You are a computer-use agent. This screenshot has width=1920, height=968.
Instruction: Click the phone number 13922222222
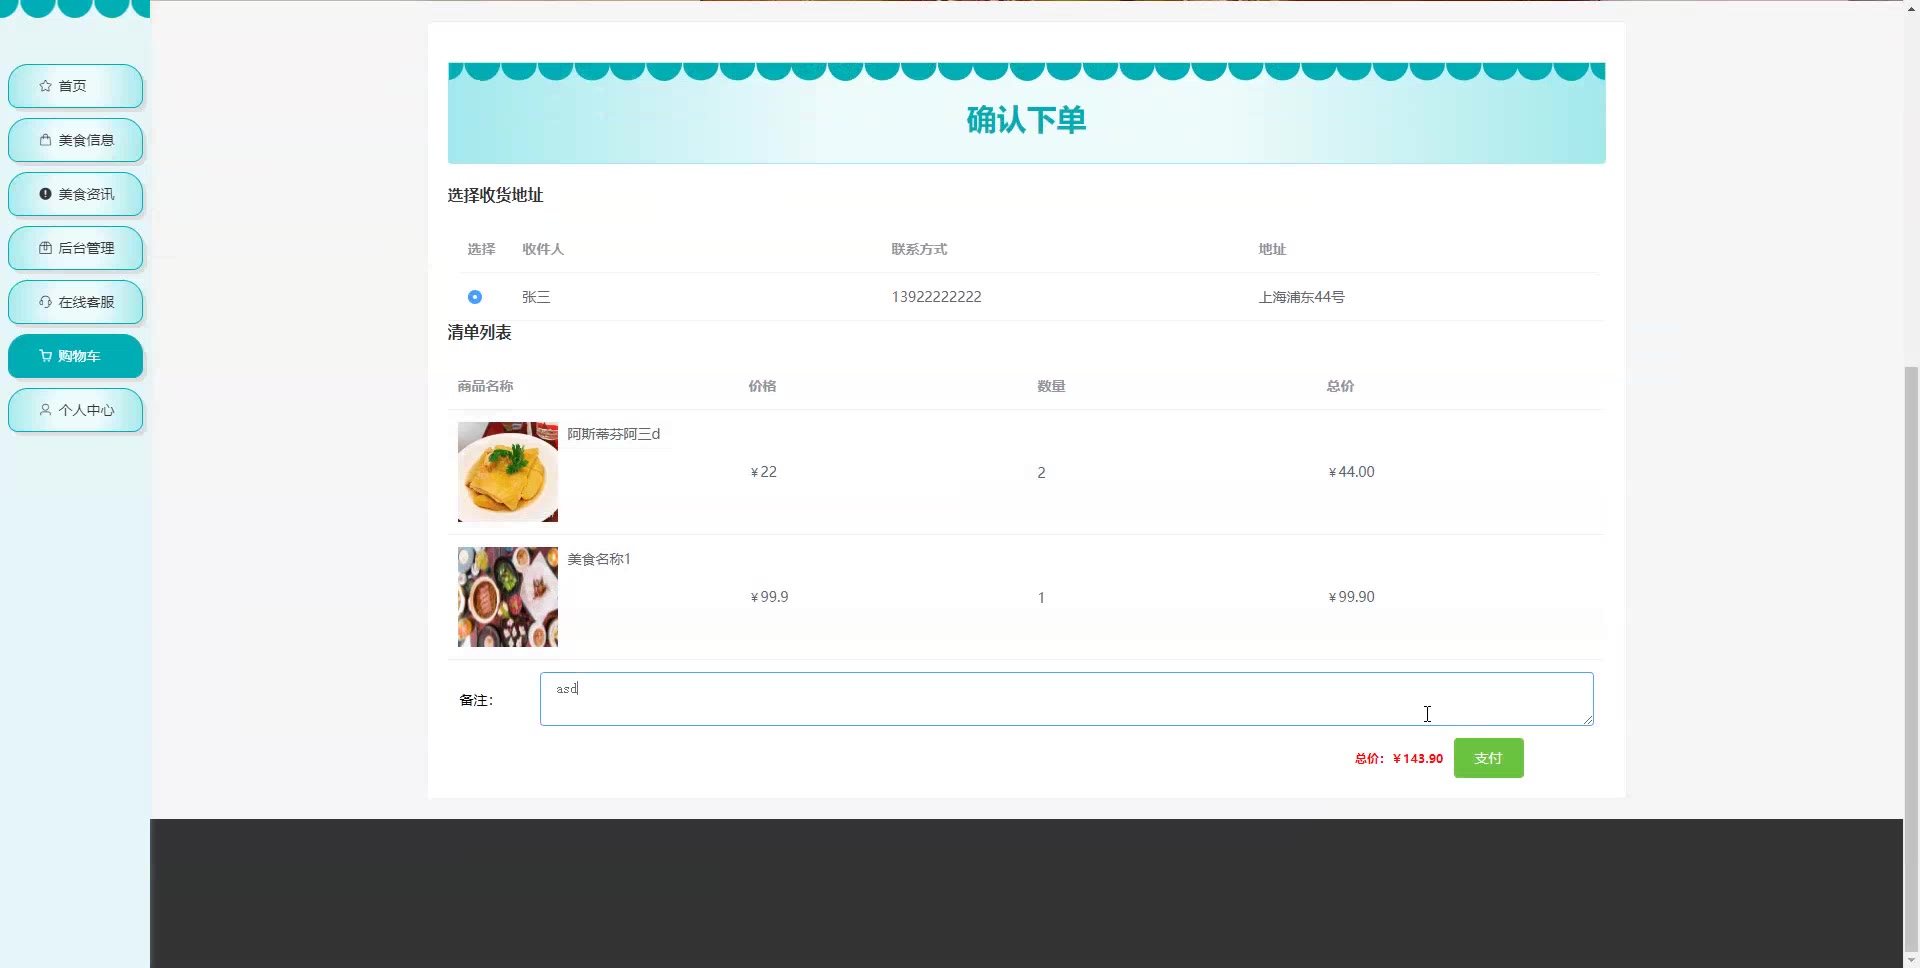pyautogui.click(x=936, y=297)
